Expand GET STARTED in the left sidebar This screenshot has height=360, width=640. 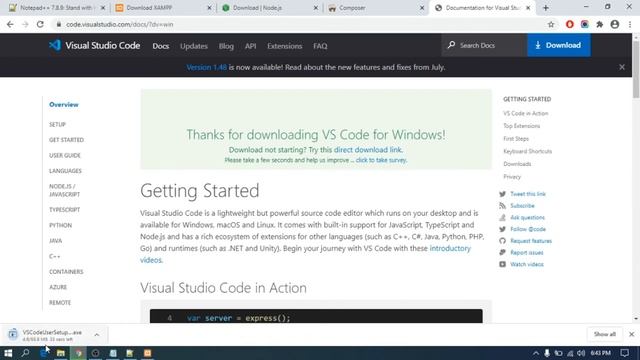(66, 140)
